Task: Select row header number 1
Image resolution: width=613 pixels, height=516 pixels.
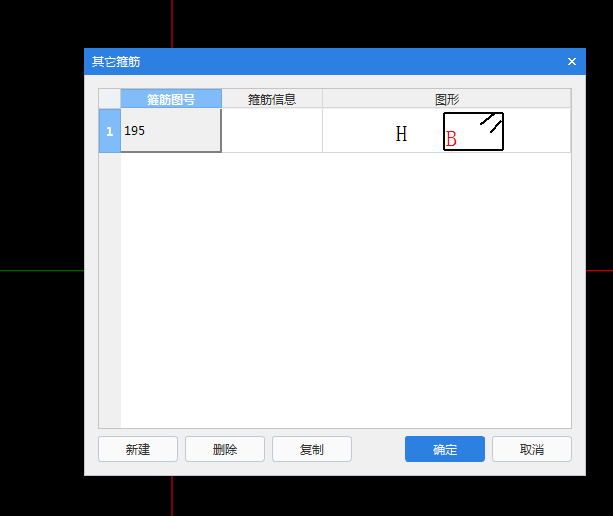Action: [110, 131]
